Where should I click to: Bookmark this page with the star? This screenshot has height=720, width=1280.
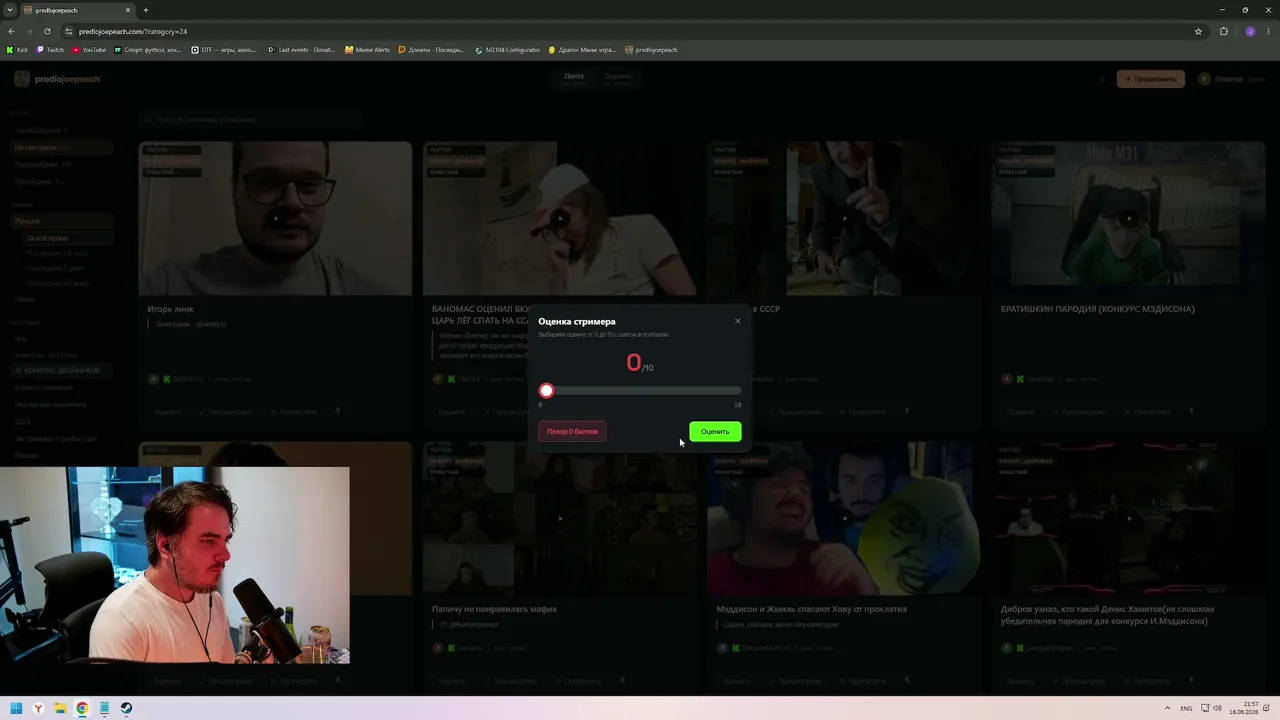pos(1198,31)
